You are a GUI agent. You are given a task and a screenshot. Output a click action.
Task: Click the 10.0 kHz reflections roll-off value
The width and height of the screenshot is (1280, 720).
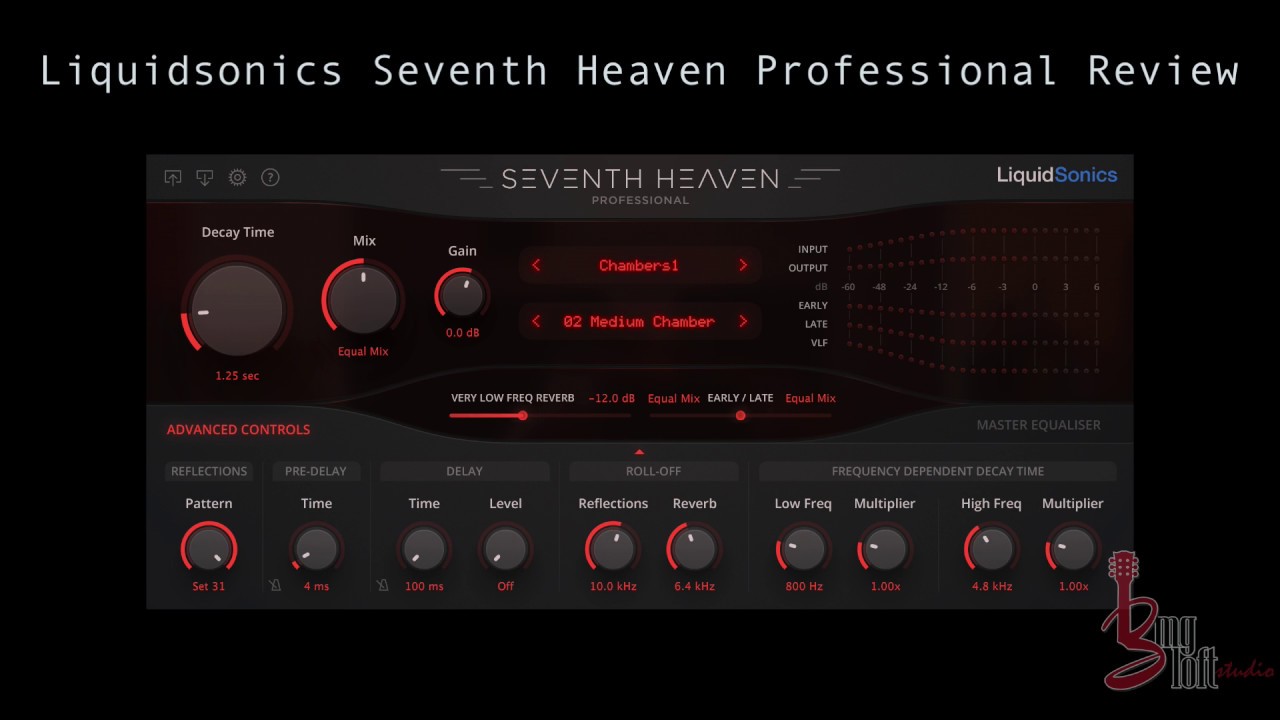click(613, 587)
